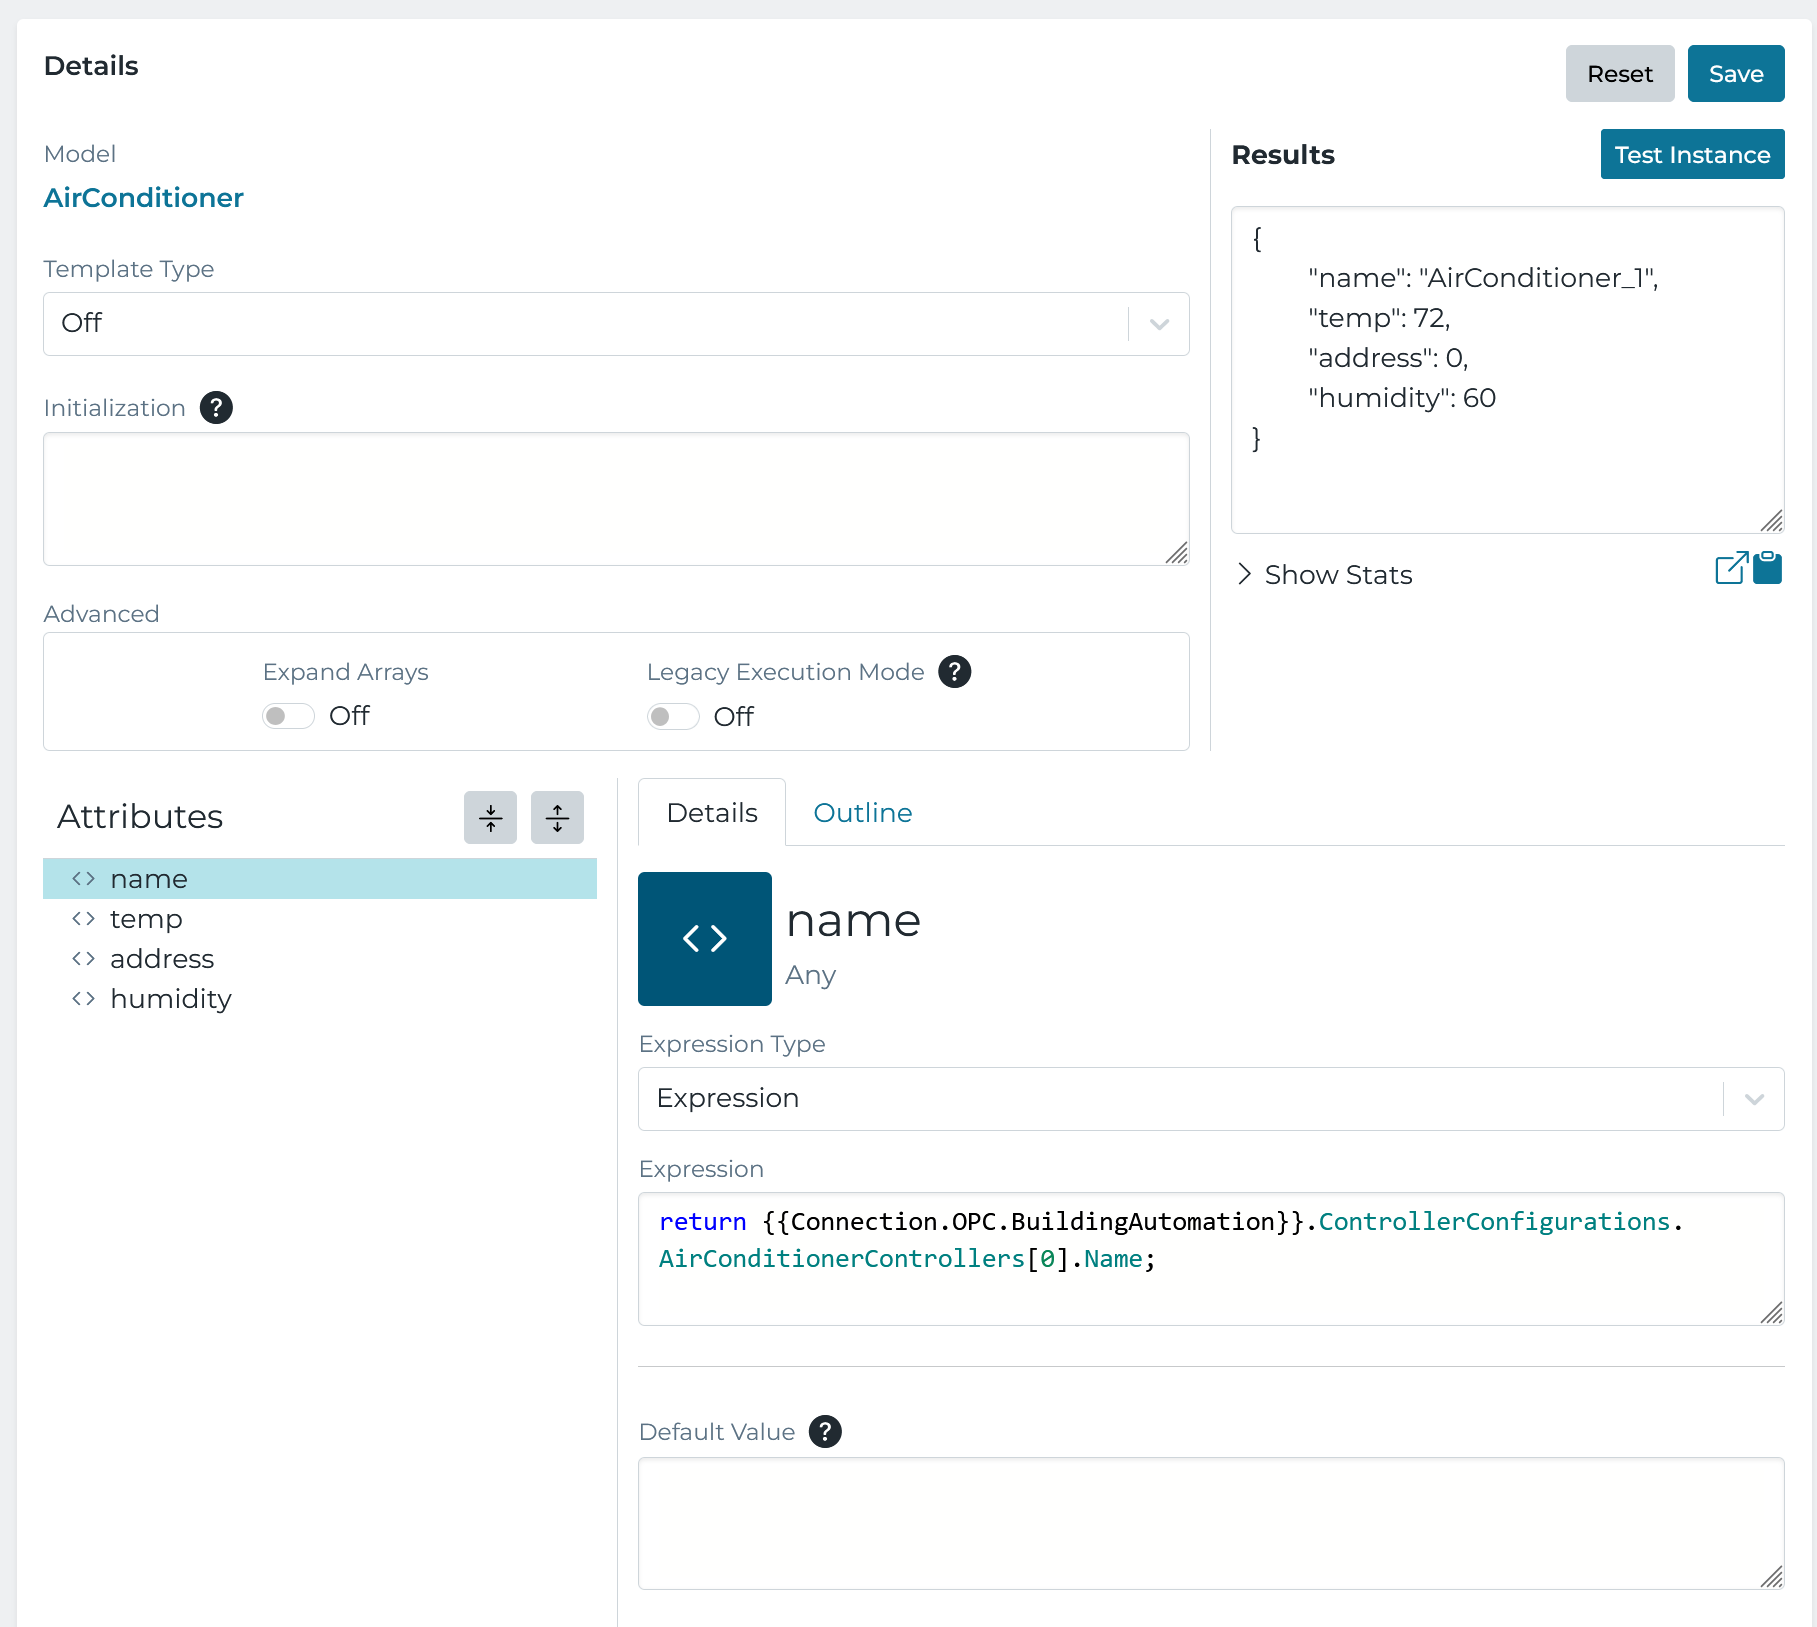Click the code icon beside humidity attribute
This screenshot has width=1817, height=1627.
click(83, 998)
